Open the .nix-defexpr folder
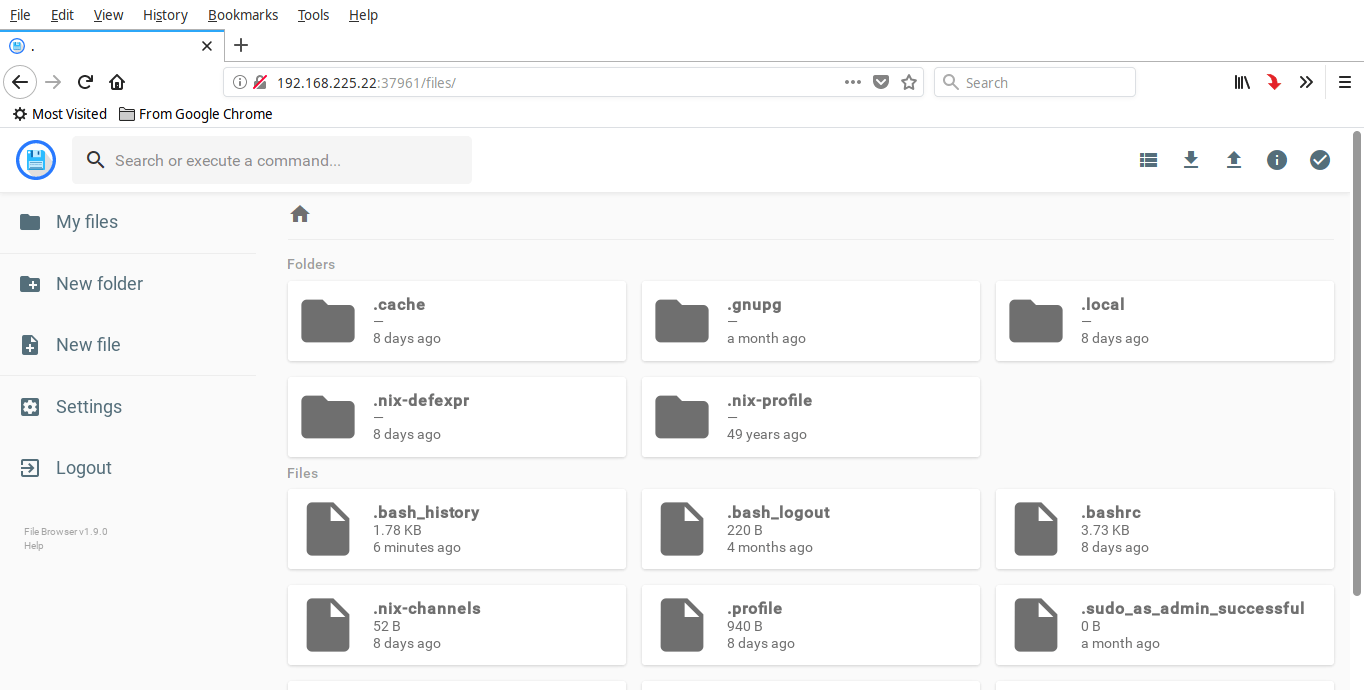 (x=457, y=417)
